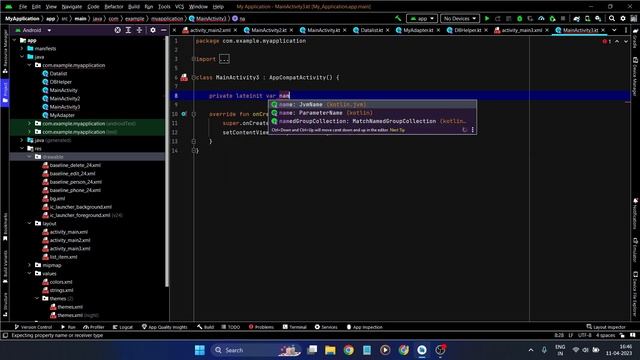
Task: Run the app with green play icon
Action: pos(487,18)
